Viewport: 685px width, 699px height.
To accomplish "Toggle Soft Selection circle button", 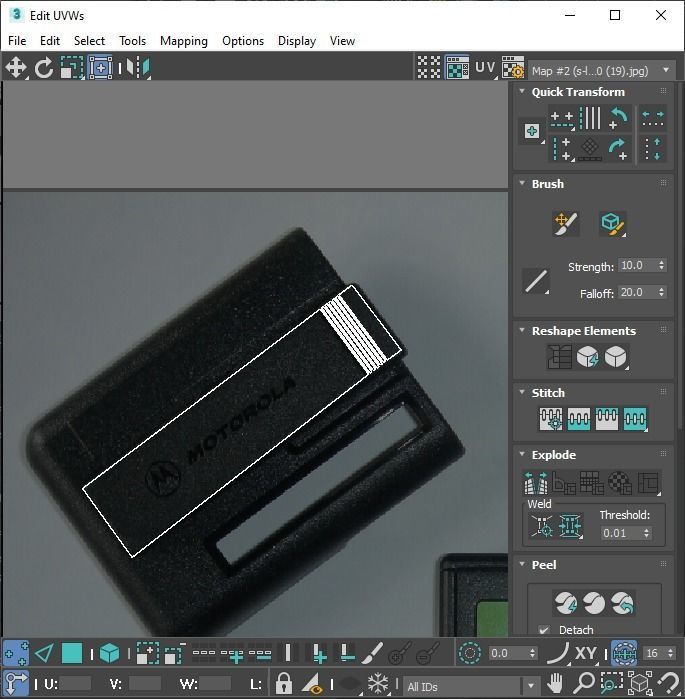I will tap(470, 654).
